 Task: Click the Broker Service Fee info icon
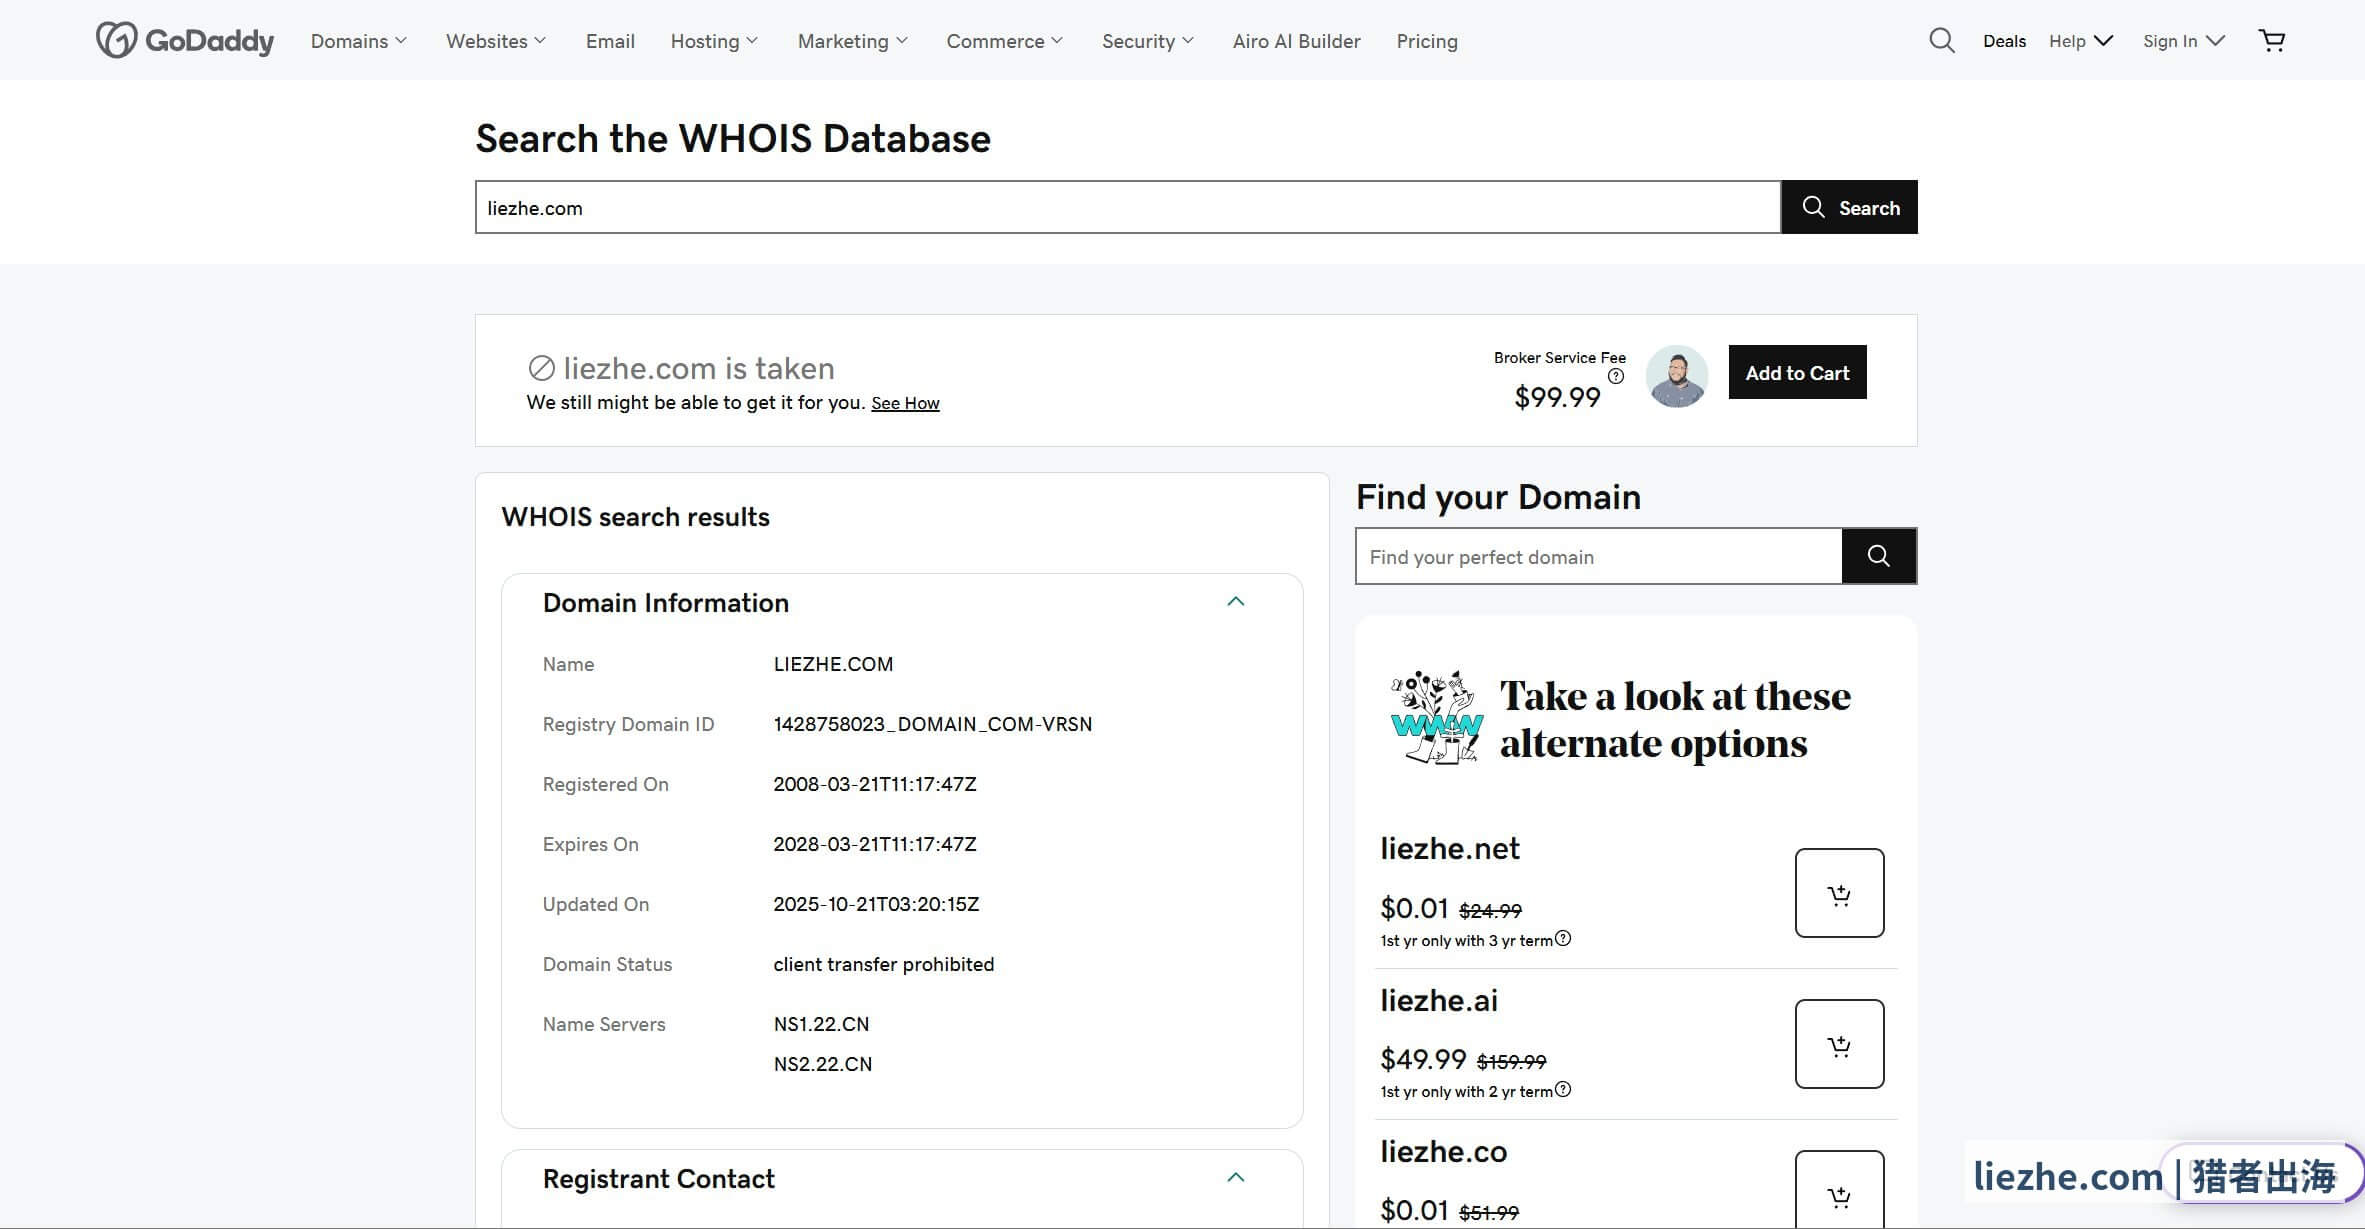click(x=1615, y=376)
